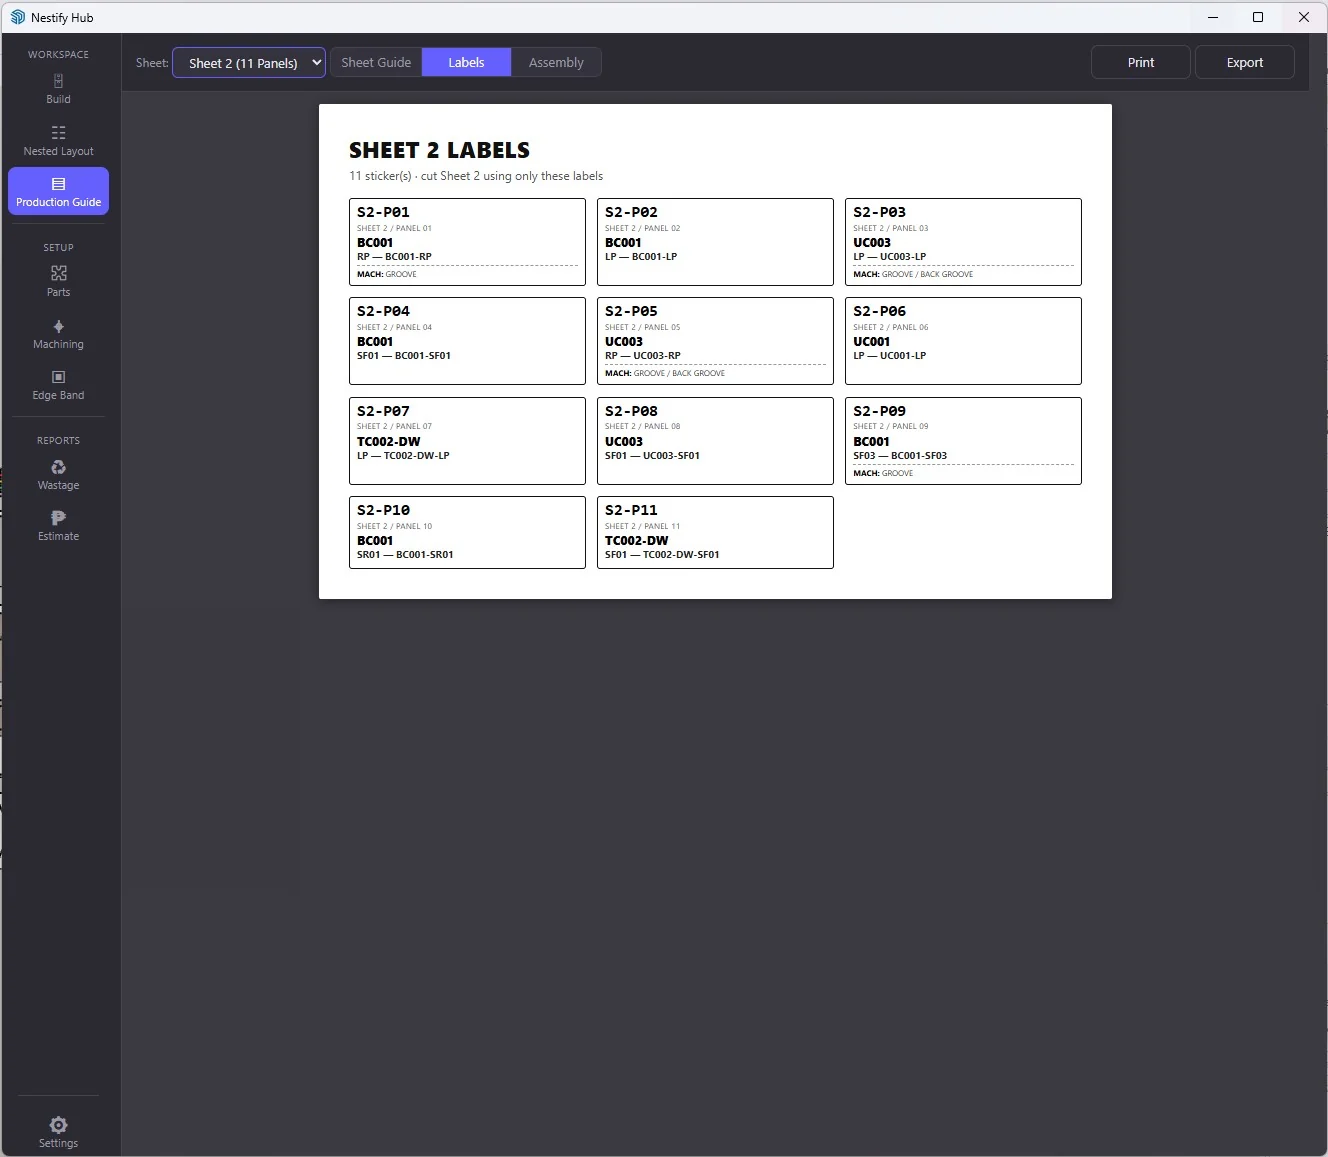The image size is (1328, 1157).
Task: Select label card S2-P01
Action: [467, 242]
